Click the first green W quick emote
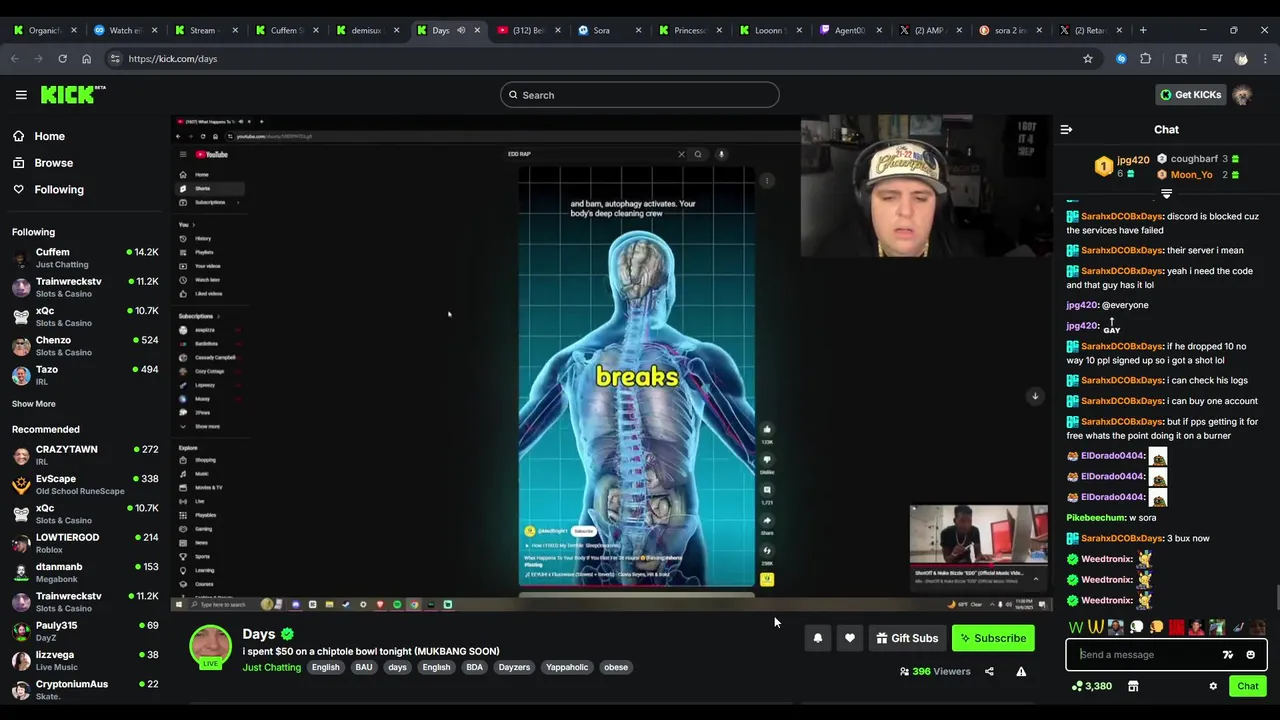 tap(1076, 628)
